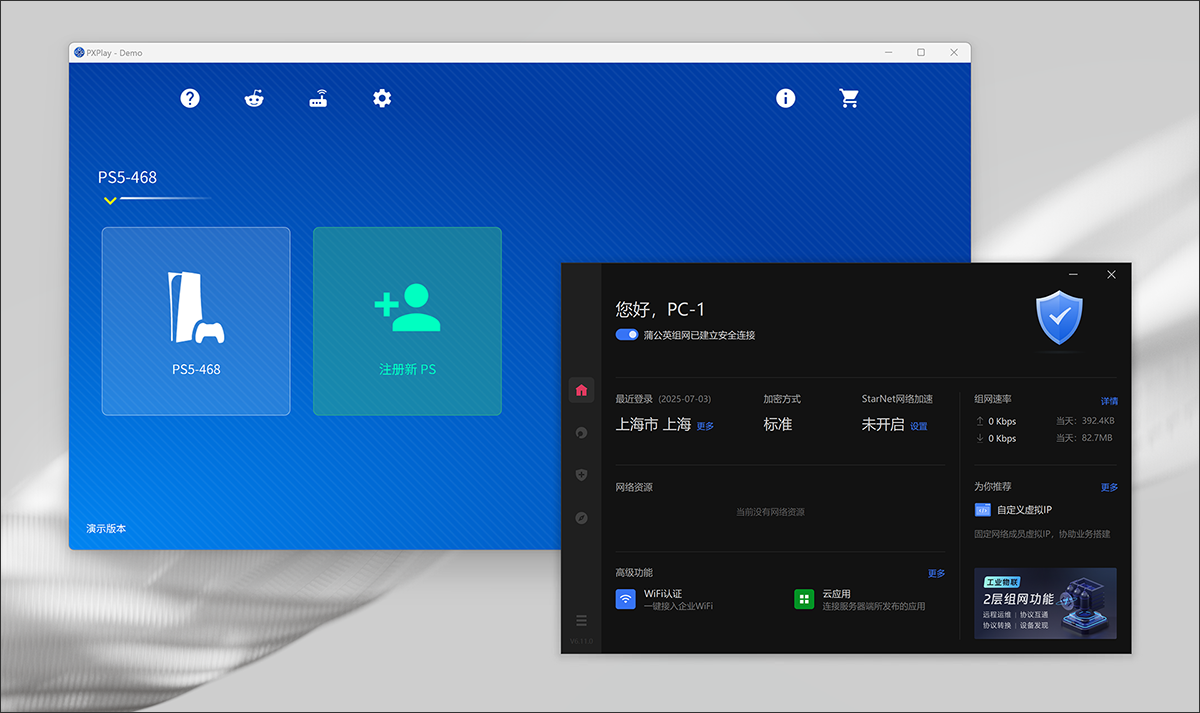The width and height of the screenshot is (1200, 713).
Task: Click the info circle icon
Action: click(786, 98)
